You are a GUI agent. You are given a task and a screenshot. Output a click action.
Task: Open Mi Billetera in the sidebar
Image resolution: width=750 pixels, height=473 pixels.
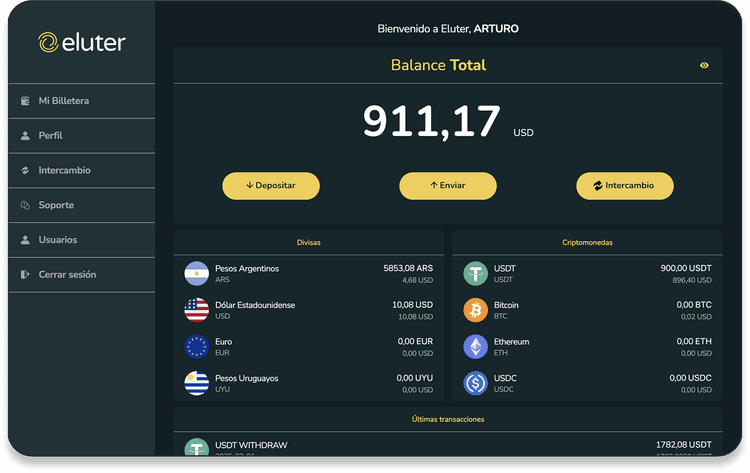64,101
